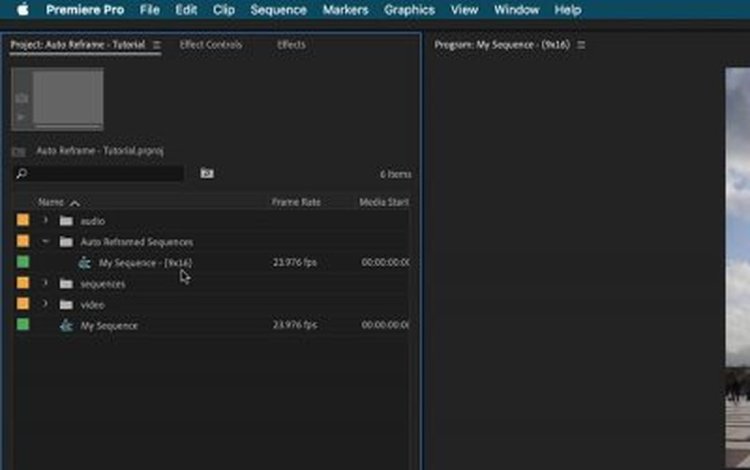Viewport: 750px width, 470px height.
Task: Click frame rate value of My Sequence
Action: pyautogui.click(x=295, y=325)
